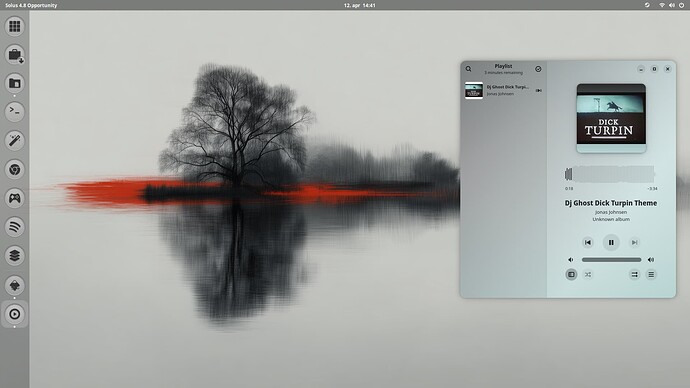Toggle the playlist sidebar visibility
This screenshot has height=388, width=690.
[x=571, y=275]
